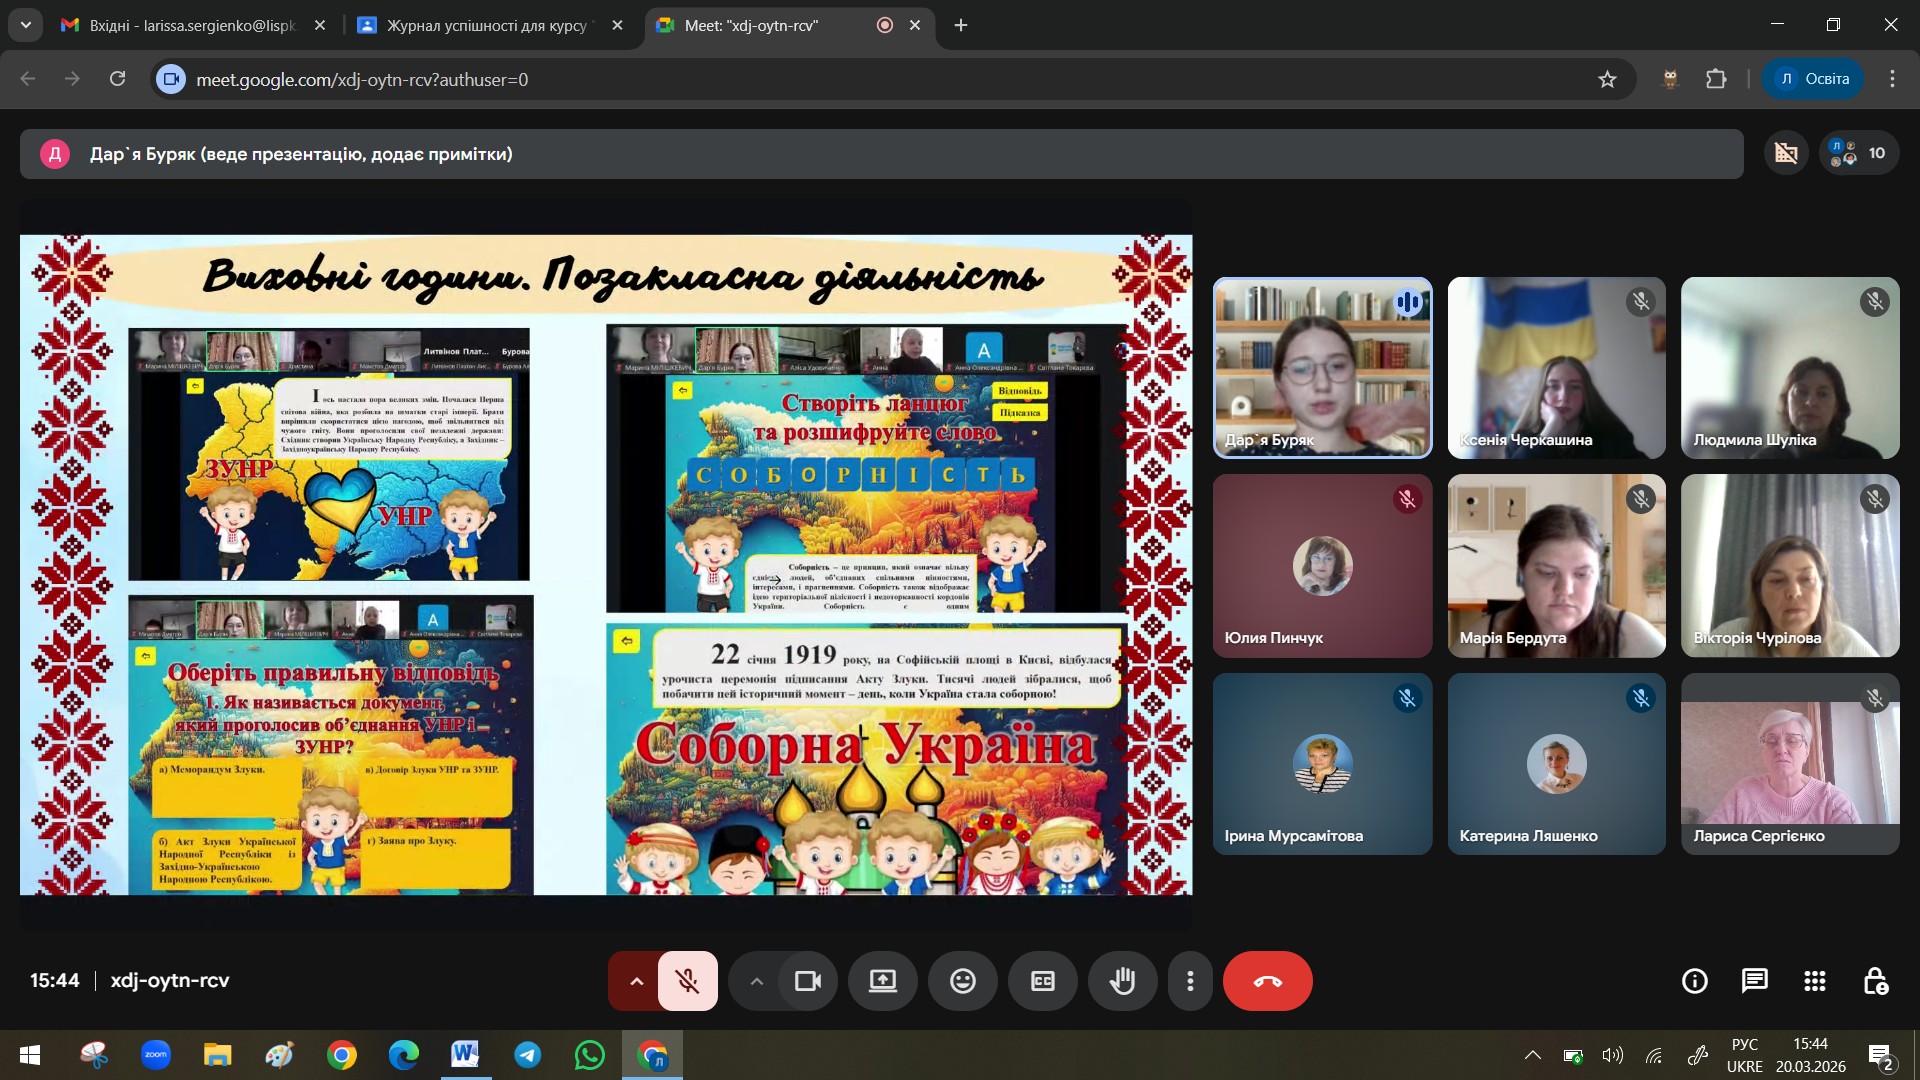Toggle closed captions on
1920x1080 pixels.
(x=1042, y=981)
